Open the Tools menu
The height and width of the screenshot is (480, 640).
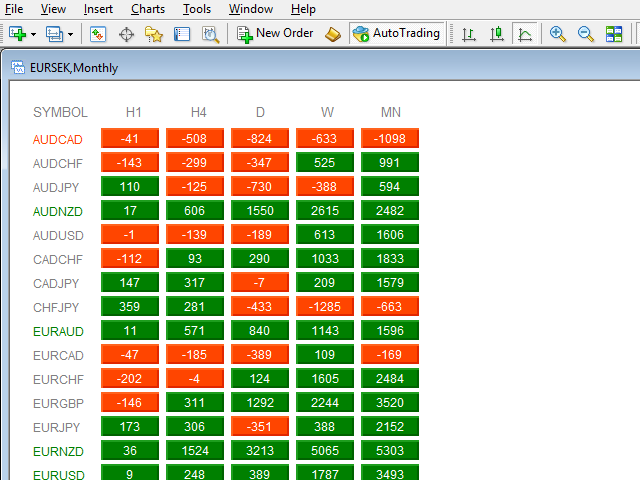[x=197, y=9]
